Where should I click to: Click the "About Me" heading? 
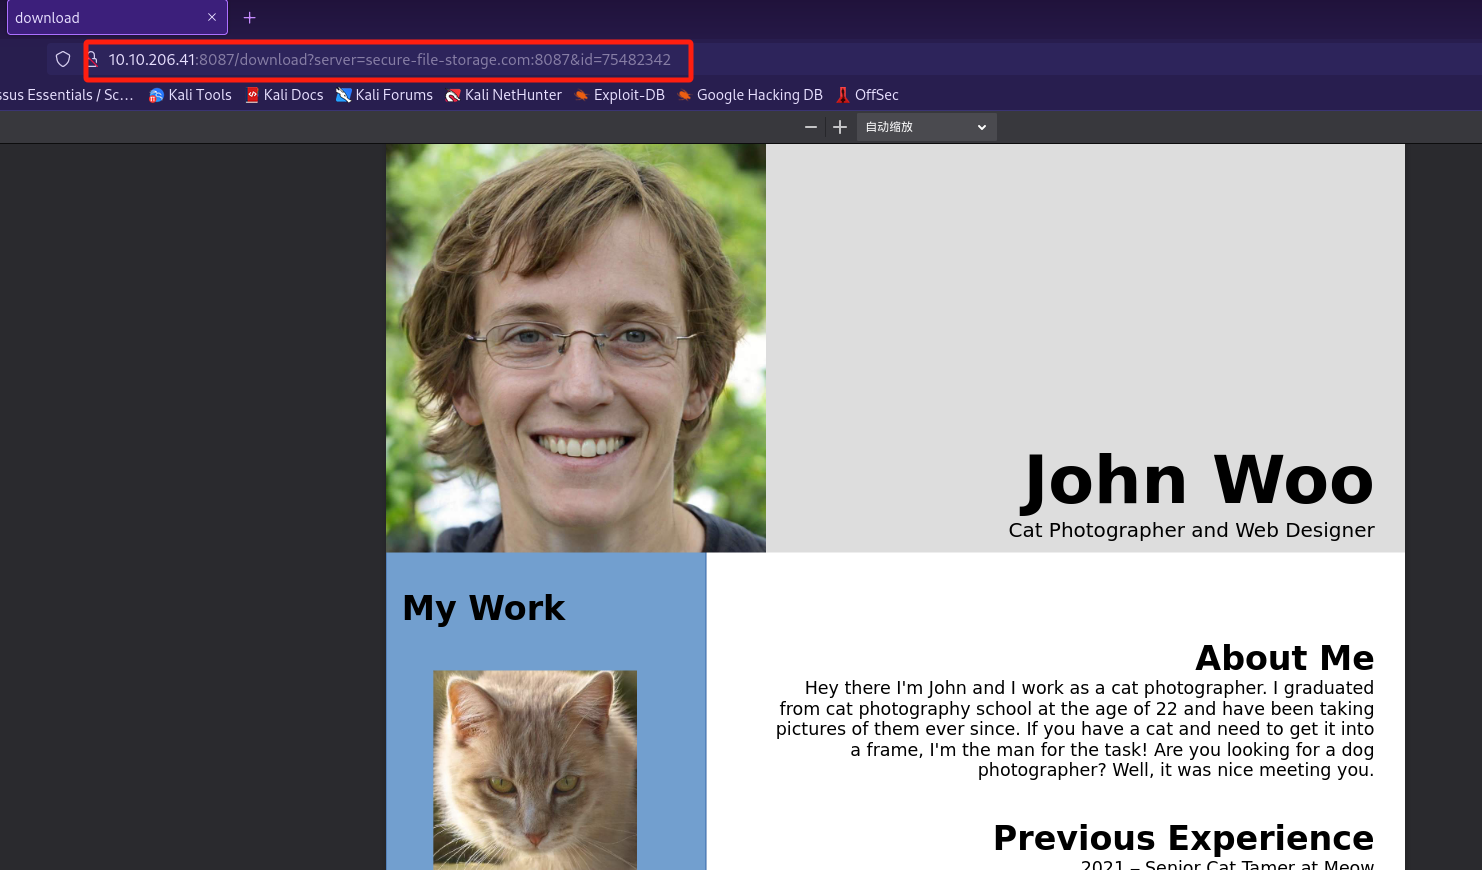[1284, 658]
